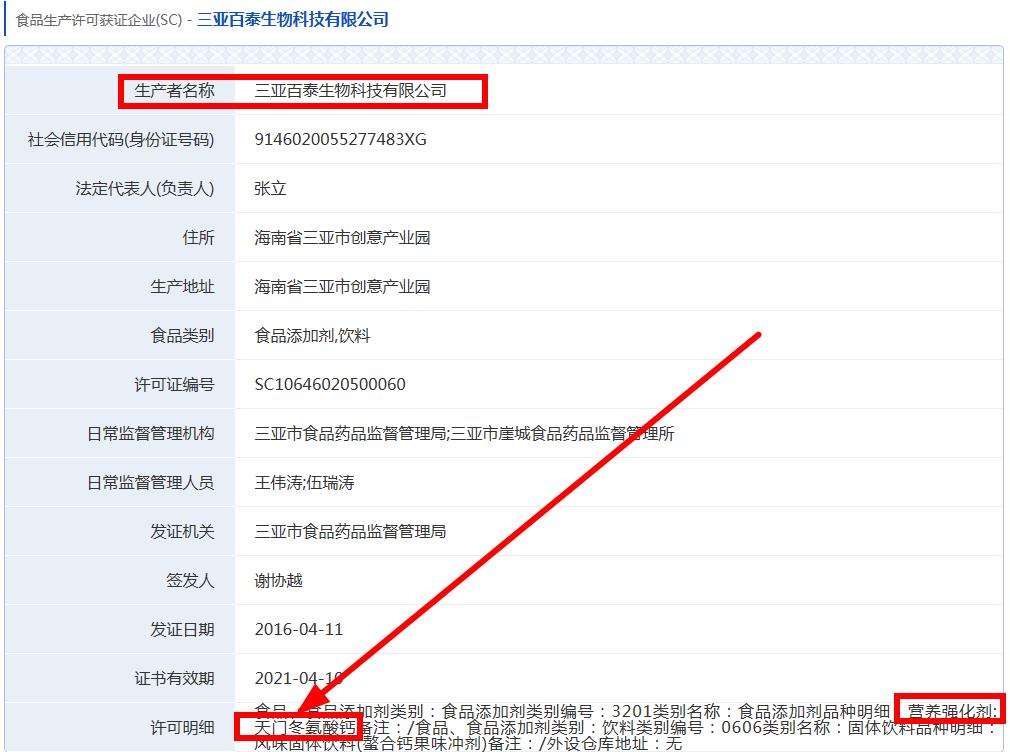This screenshot has width=1010, height=752.
Task: Open the 三亚百泰生物科技有限公司 title link
Action: (292, 20)
